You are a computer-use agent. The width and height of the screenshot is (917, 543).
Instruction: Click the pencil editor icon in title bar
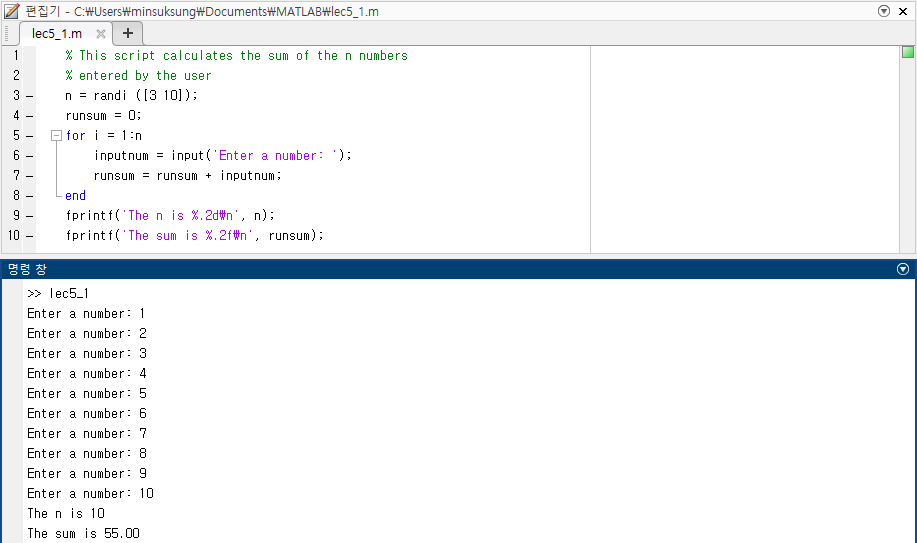(x=12, y=11)
